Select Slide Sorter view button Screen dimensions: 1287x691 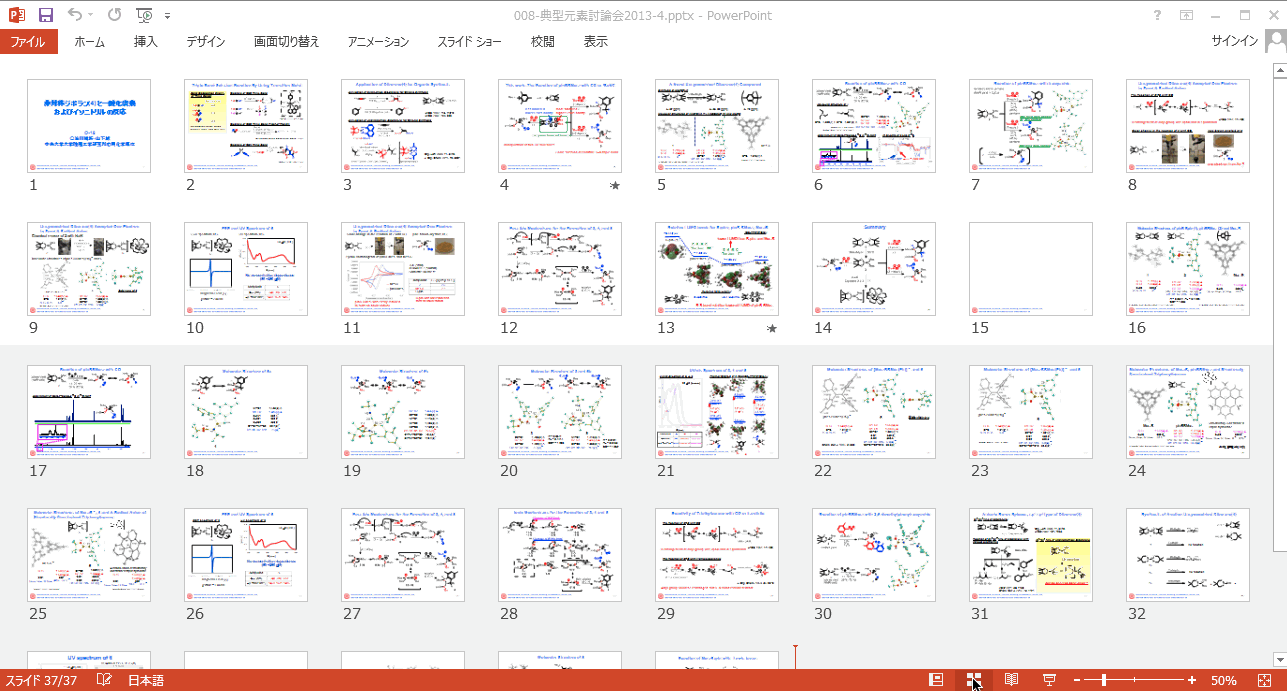[974, 680]
